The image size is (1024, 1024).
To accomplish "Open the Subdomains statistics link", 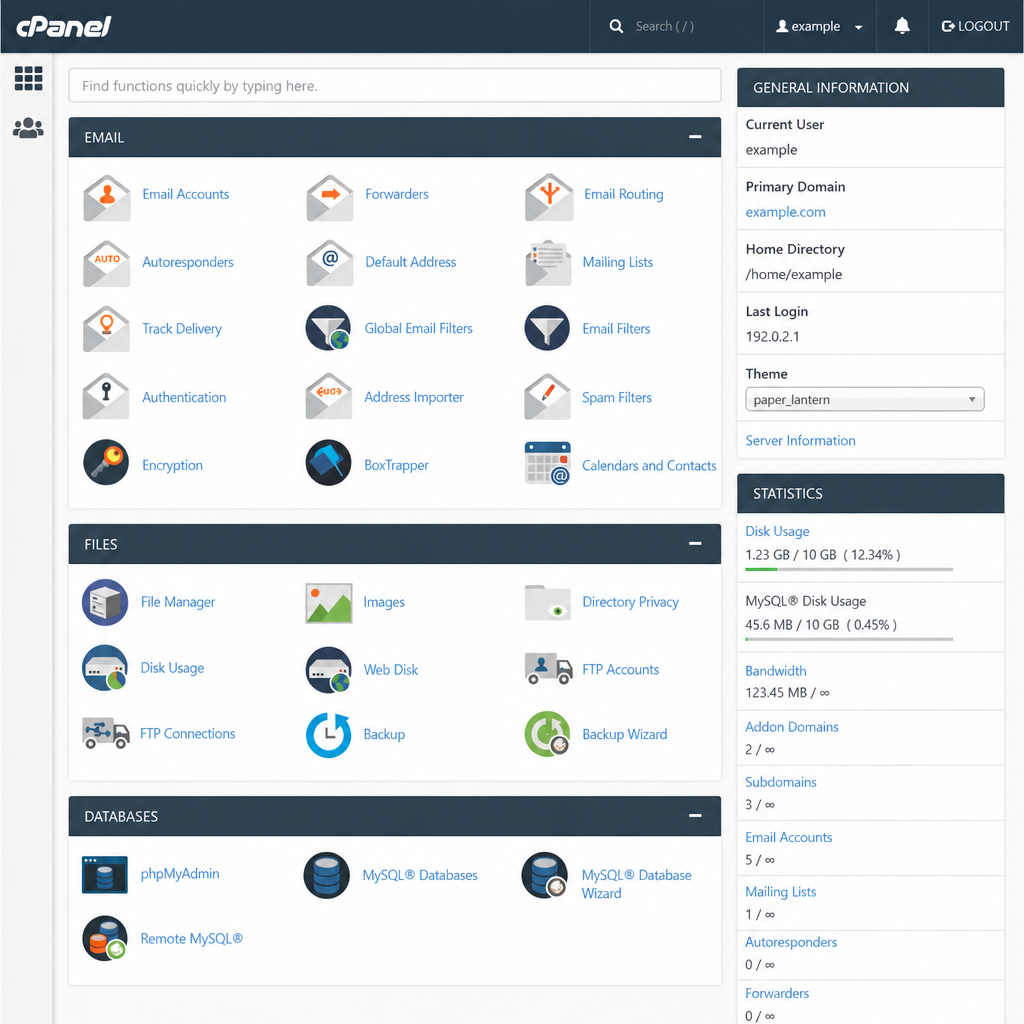I will (x=780, y=782).
